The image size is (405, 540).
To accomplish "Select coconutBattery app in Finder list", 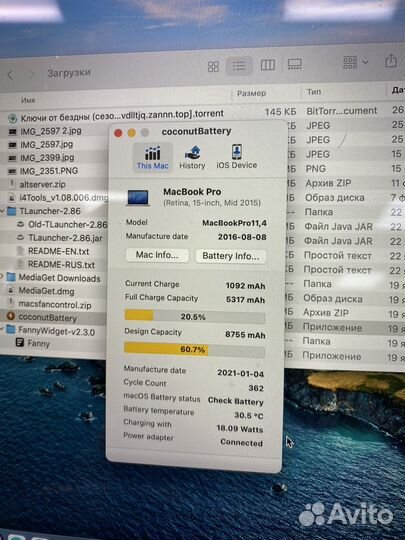I will (x=48, y=318).
